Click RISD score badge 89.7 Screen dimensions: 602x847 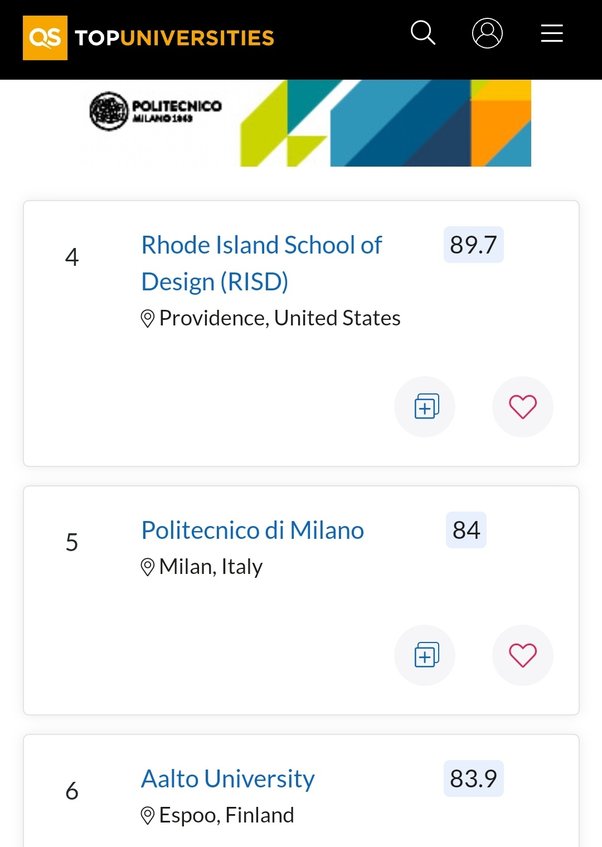tap(473, 245)
